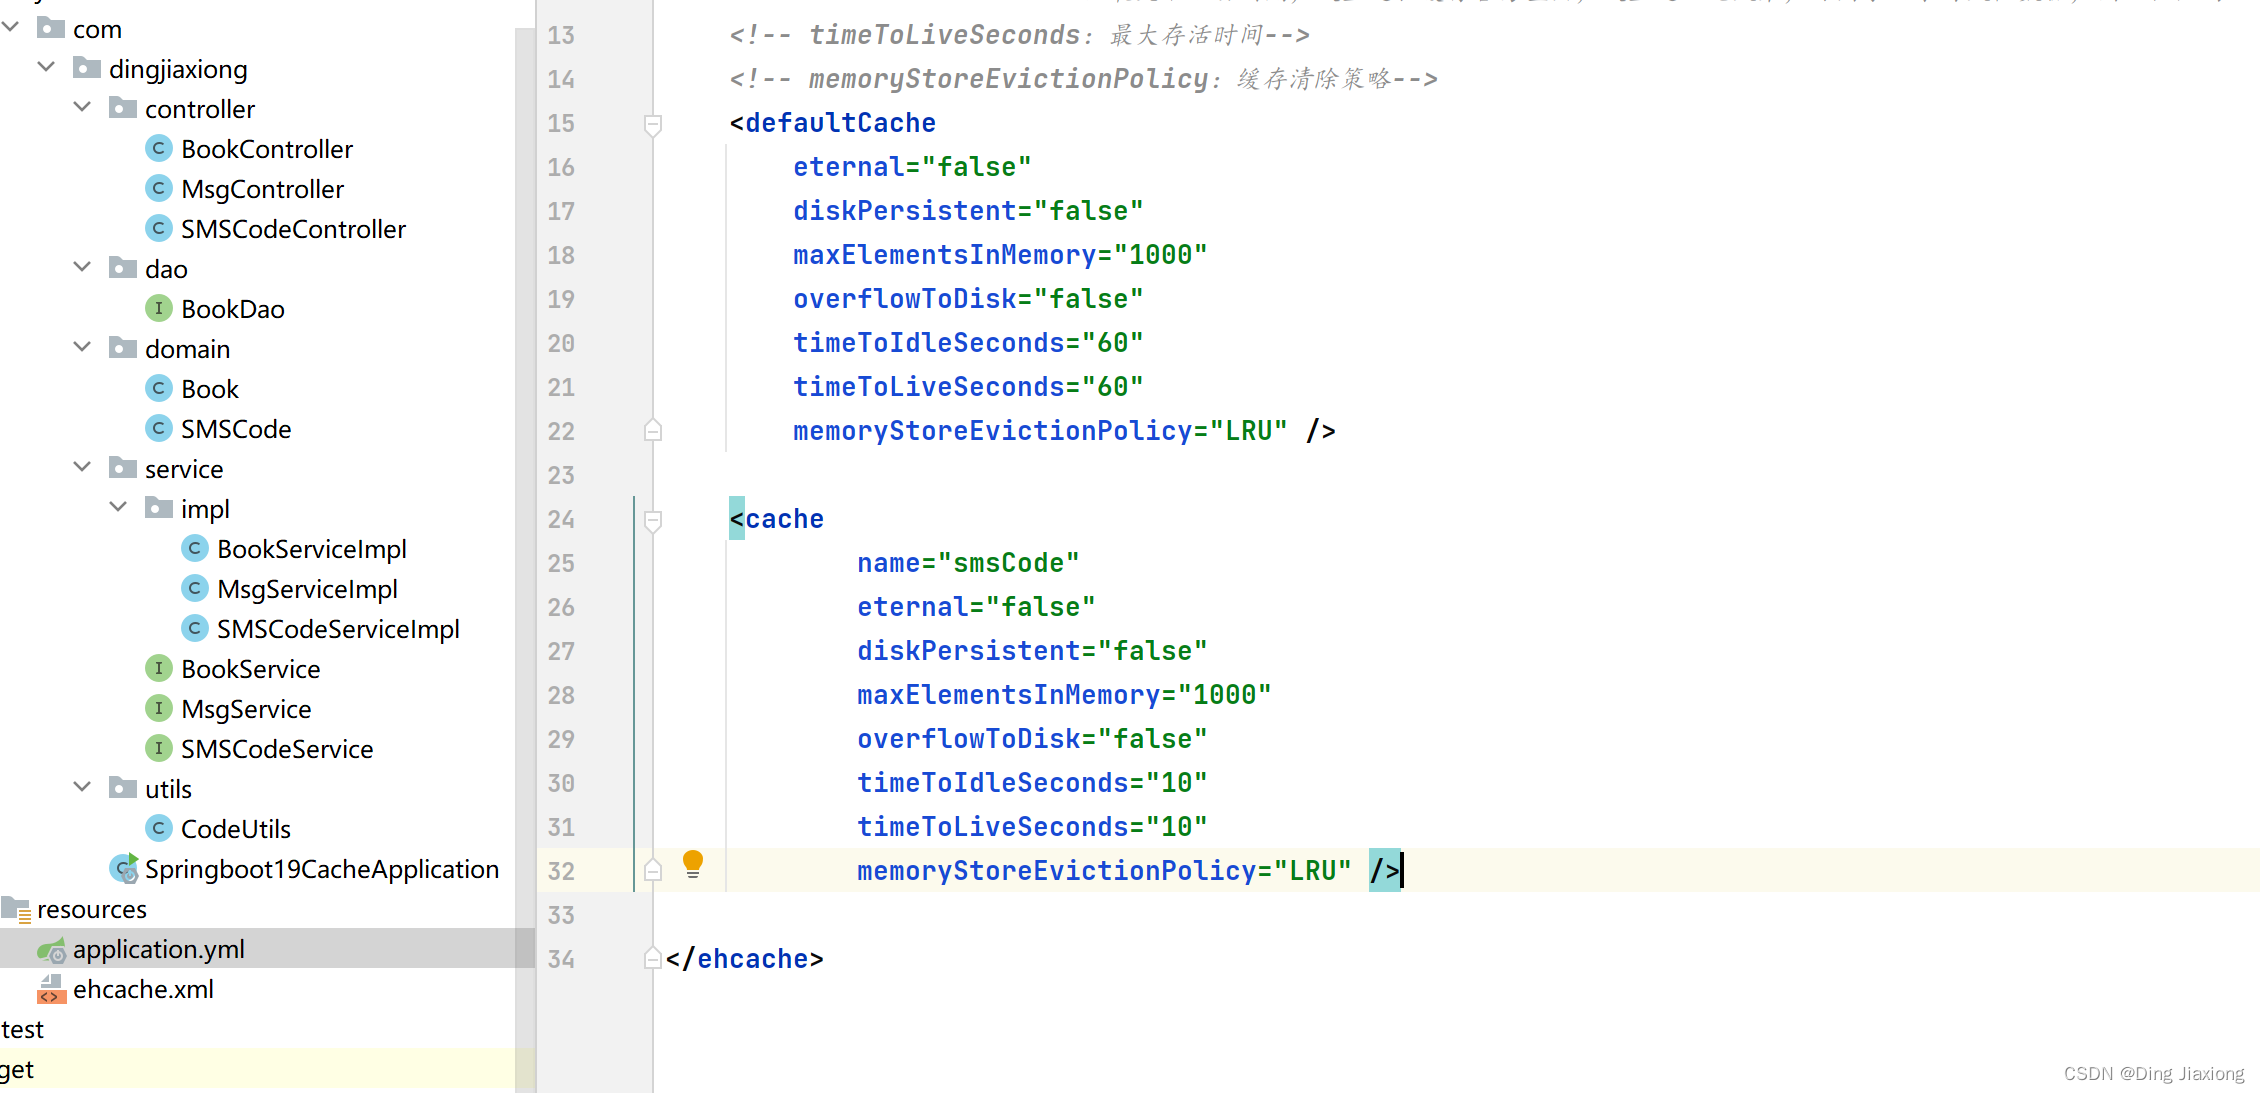The image size is (2260, 1093).
Task: Click the timeToLiveSeconds comment on line 13
Action: coord(1019,35)
